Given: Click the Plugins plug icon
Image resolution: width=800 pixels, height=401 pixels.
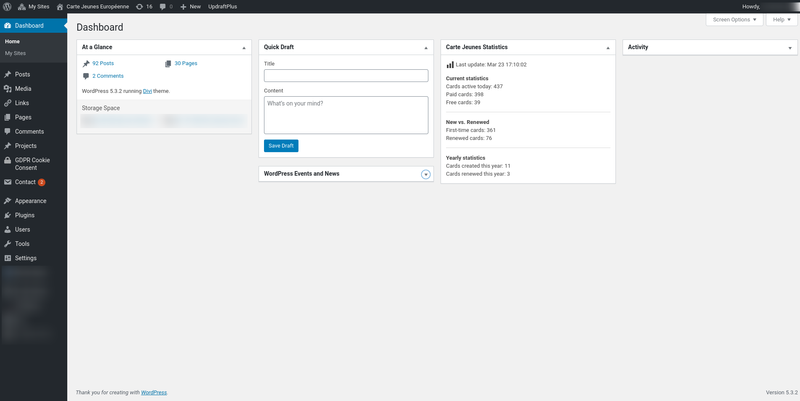Looking at the screenshot, I should (x=7, y=215).
